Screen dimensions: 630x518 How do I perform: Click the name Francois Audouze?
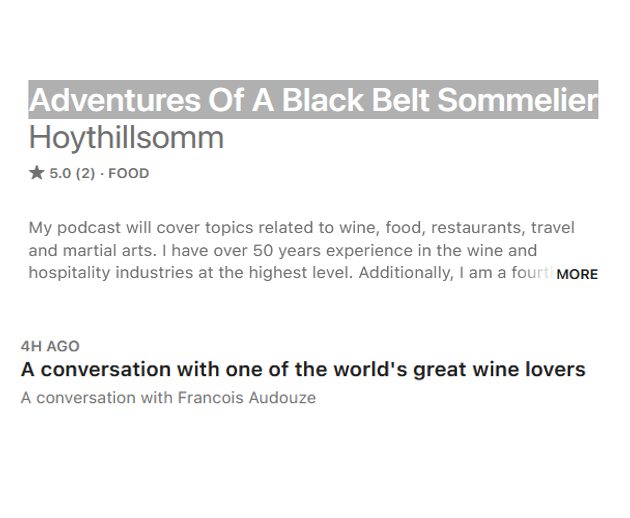[246, 397]
